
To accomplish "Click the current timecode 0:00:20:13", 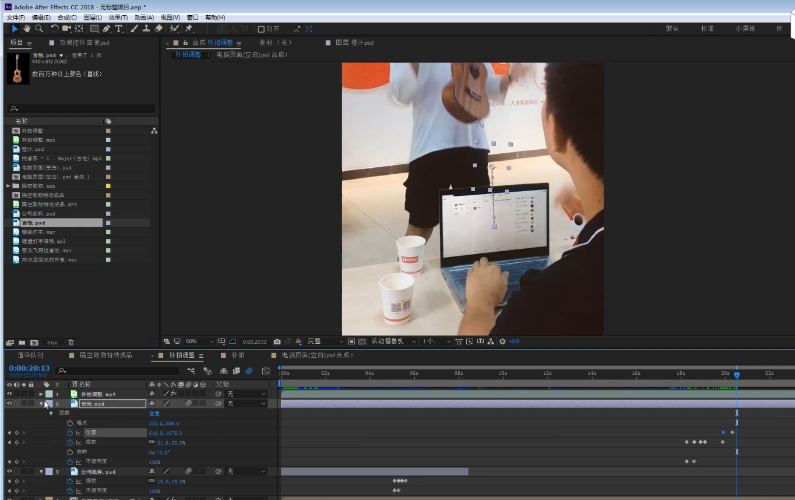I will [30, 369].
